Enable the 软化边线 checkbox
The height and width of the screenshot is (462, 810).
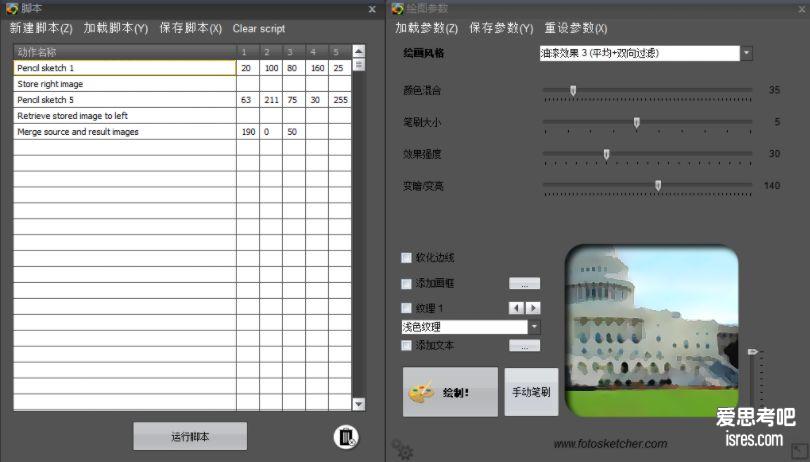point(407,257)
